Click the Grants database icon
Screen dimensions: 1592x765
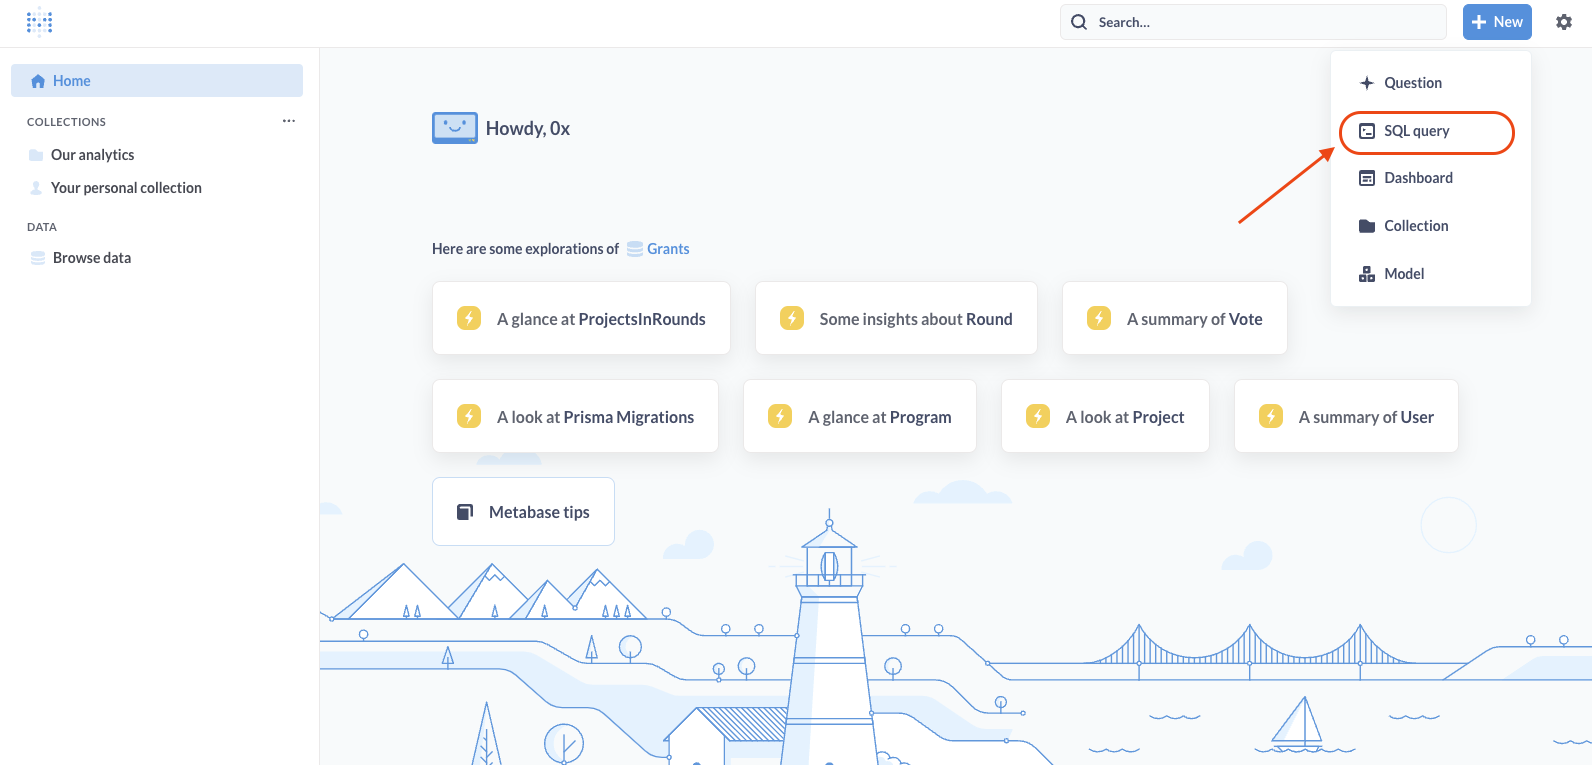(x=635, y=249)
